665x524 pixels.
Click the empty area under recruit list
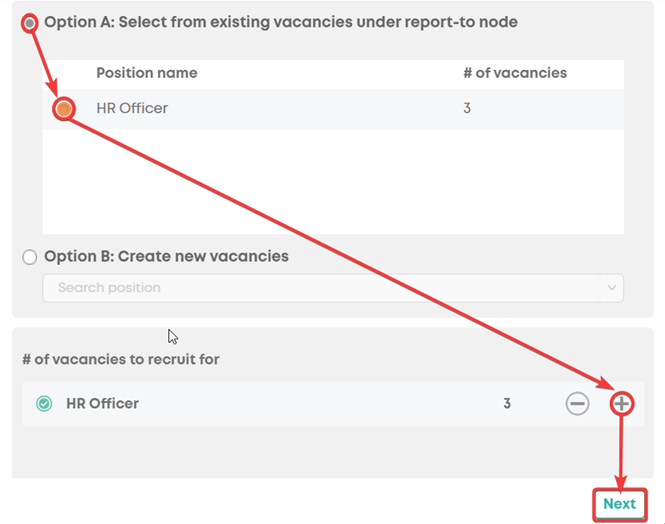[x=333, y=451]
